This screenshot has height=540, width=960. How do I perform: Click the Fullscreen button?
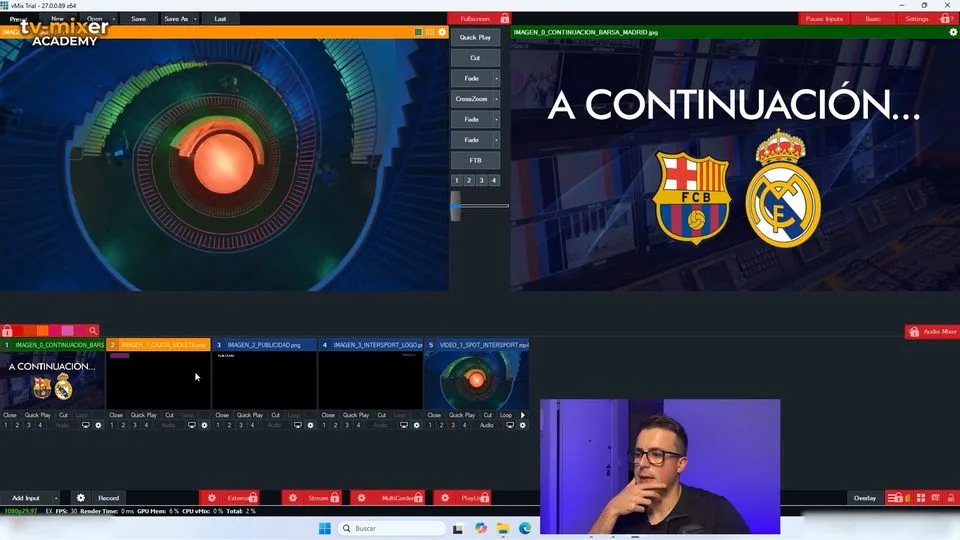[479, 19]
